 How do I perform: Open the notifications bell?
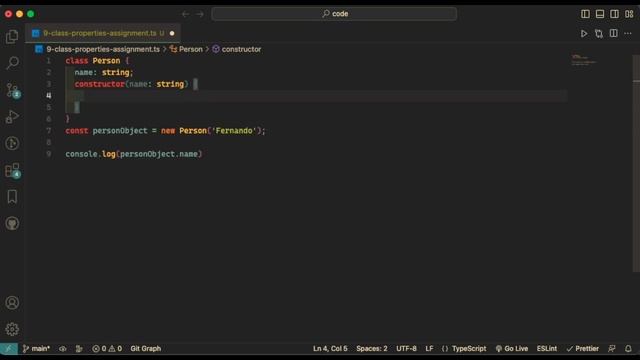(x=628, y=349)
